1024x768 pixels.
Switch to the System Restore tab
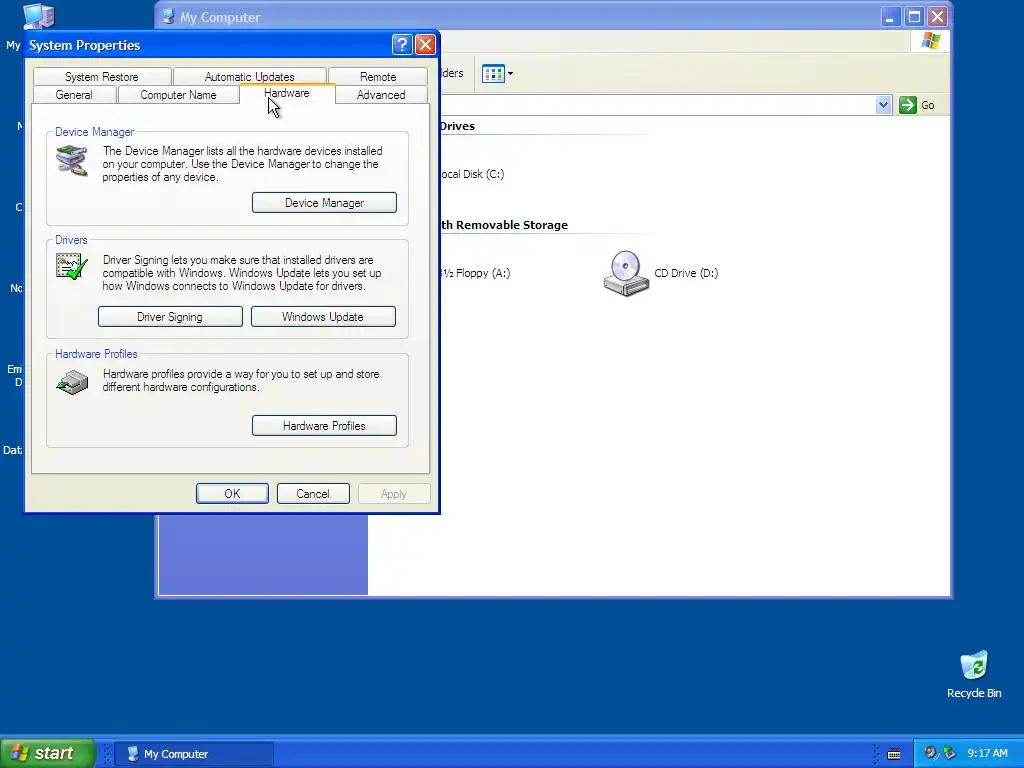point(101,76)
